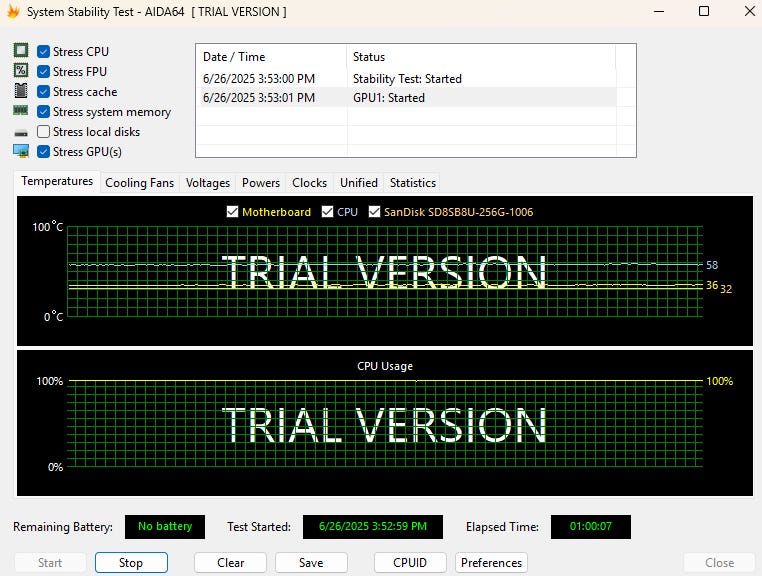Click the cache chip icon beside Stress cache

coord(20,91)
